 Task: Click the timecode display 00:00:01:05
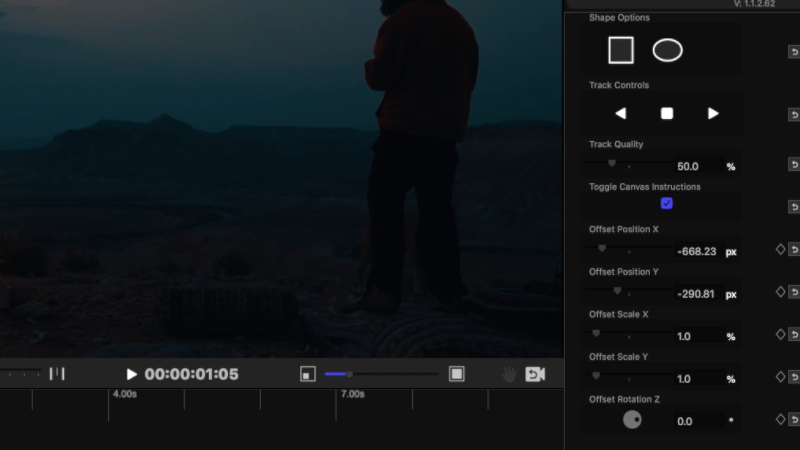click(x=191, y=374)
